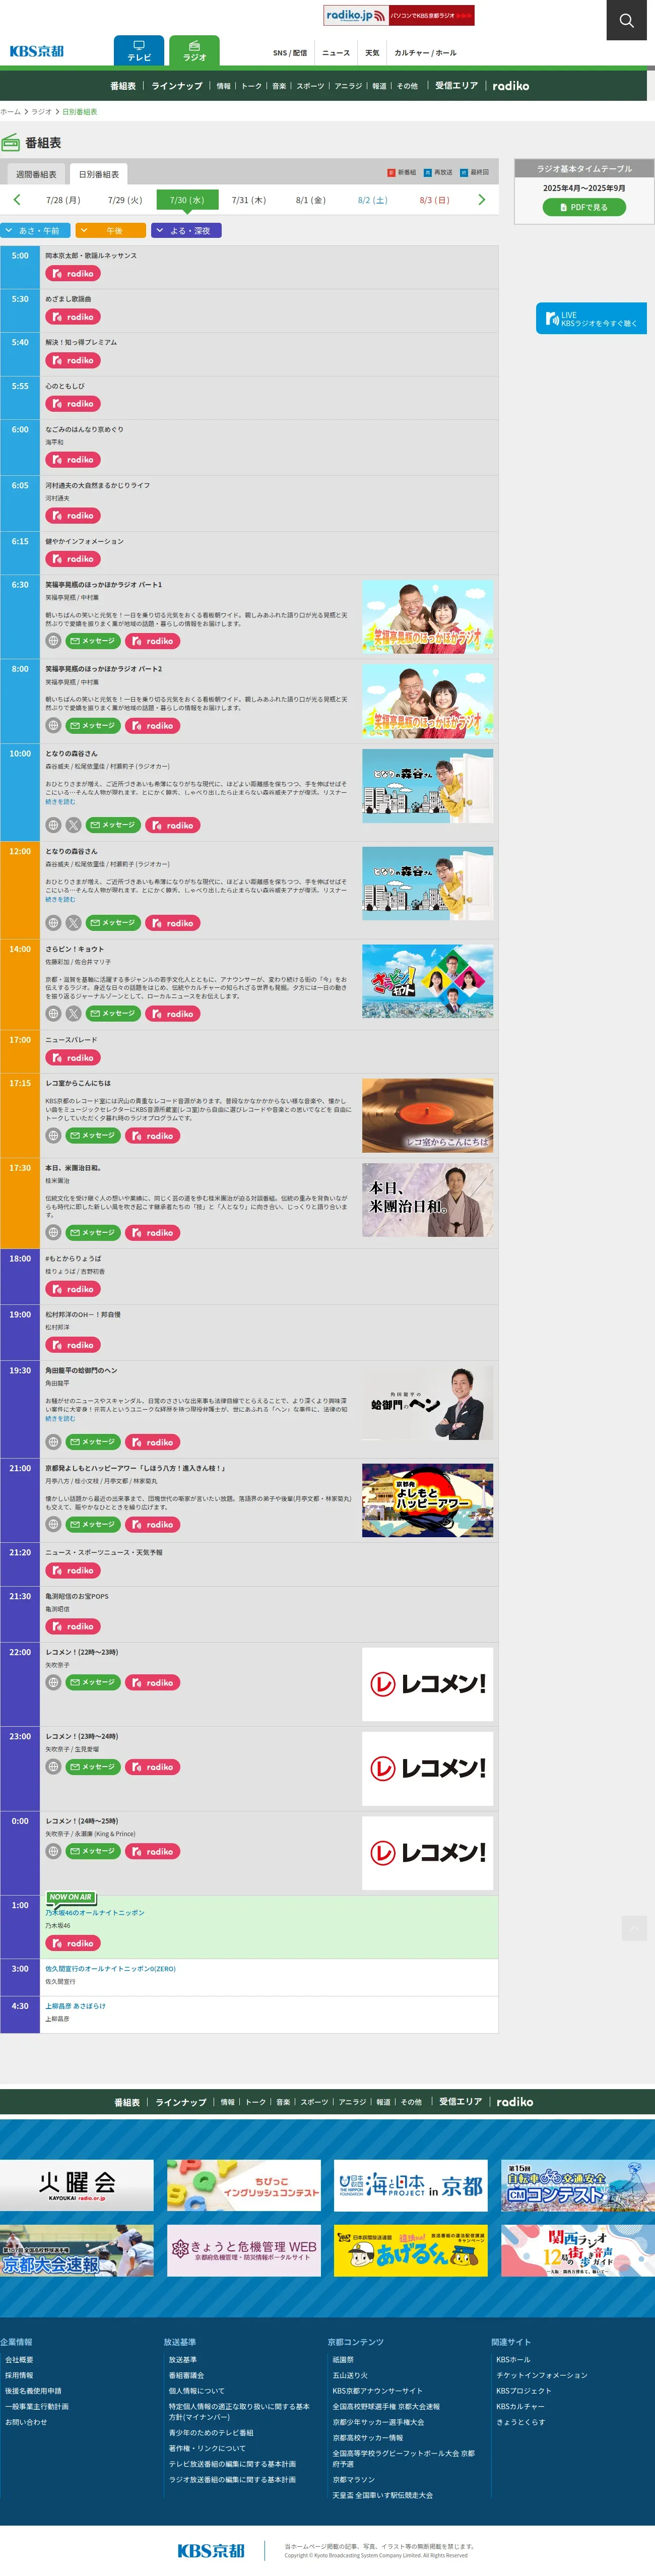
Task: Open the 上柳昌彦 あさぼらけ program link
Action: 75,2006
